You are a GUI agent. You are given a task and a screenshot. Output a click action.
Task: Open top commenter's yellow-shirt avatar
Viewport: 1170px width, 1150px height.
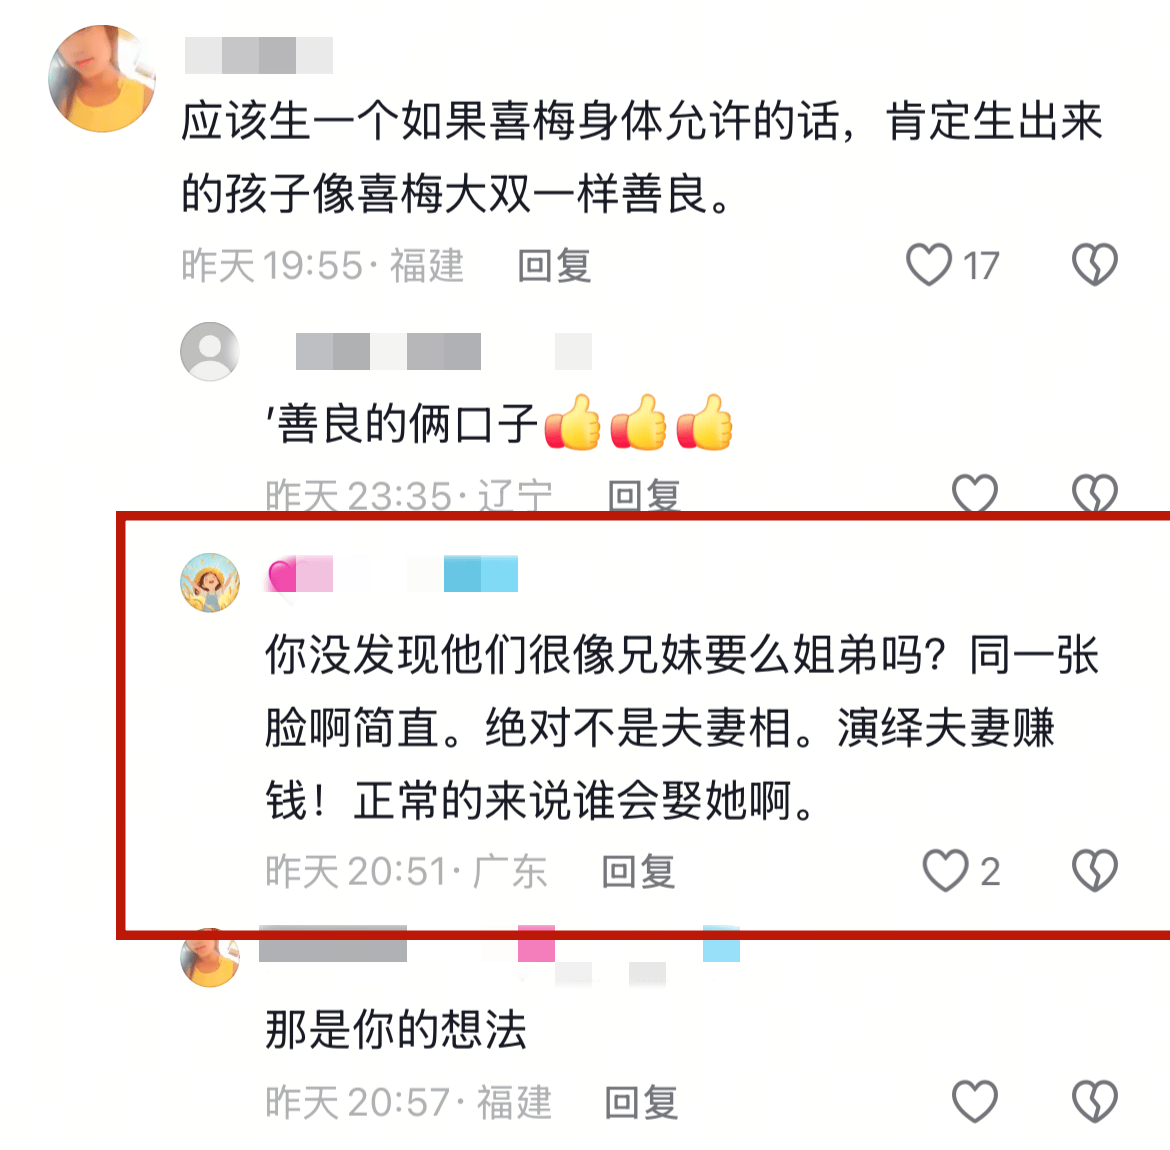[102, 79]
